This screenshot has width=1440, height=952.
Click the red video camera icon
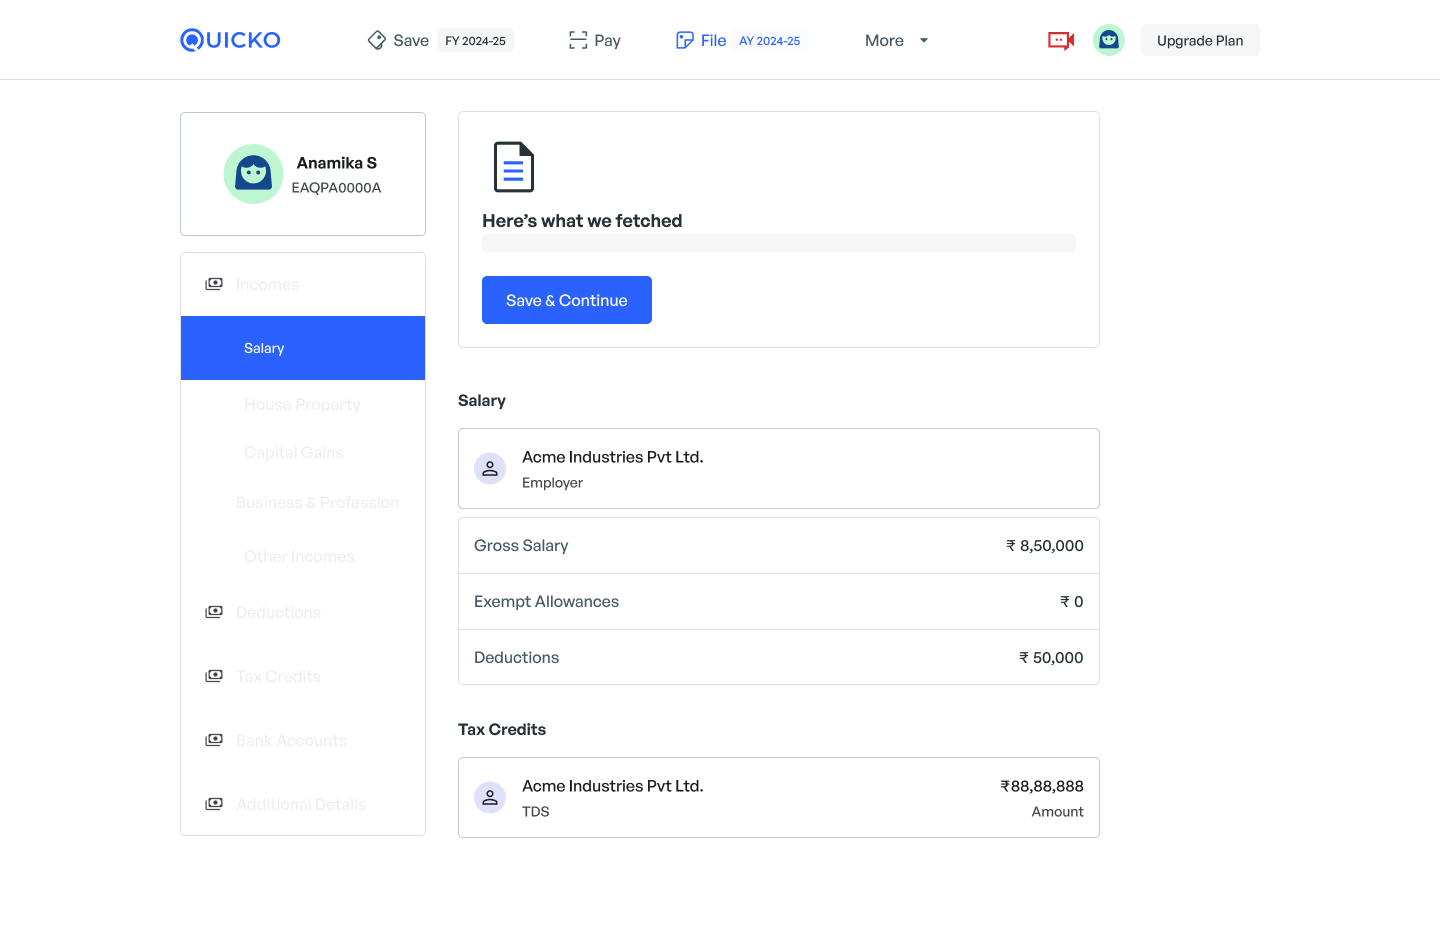tap(1060, 40)
